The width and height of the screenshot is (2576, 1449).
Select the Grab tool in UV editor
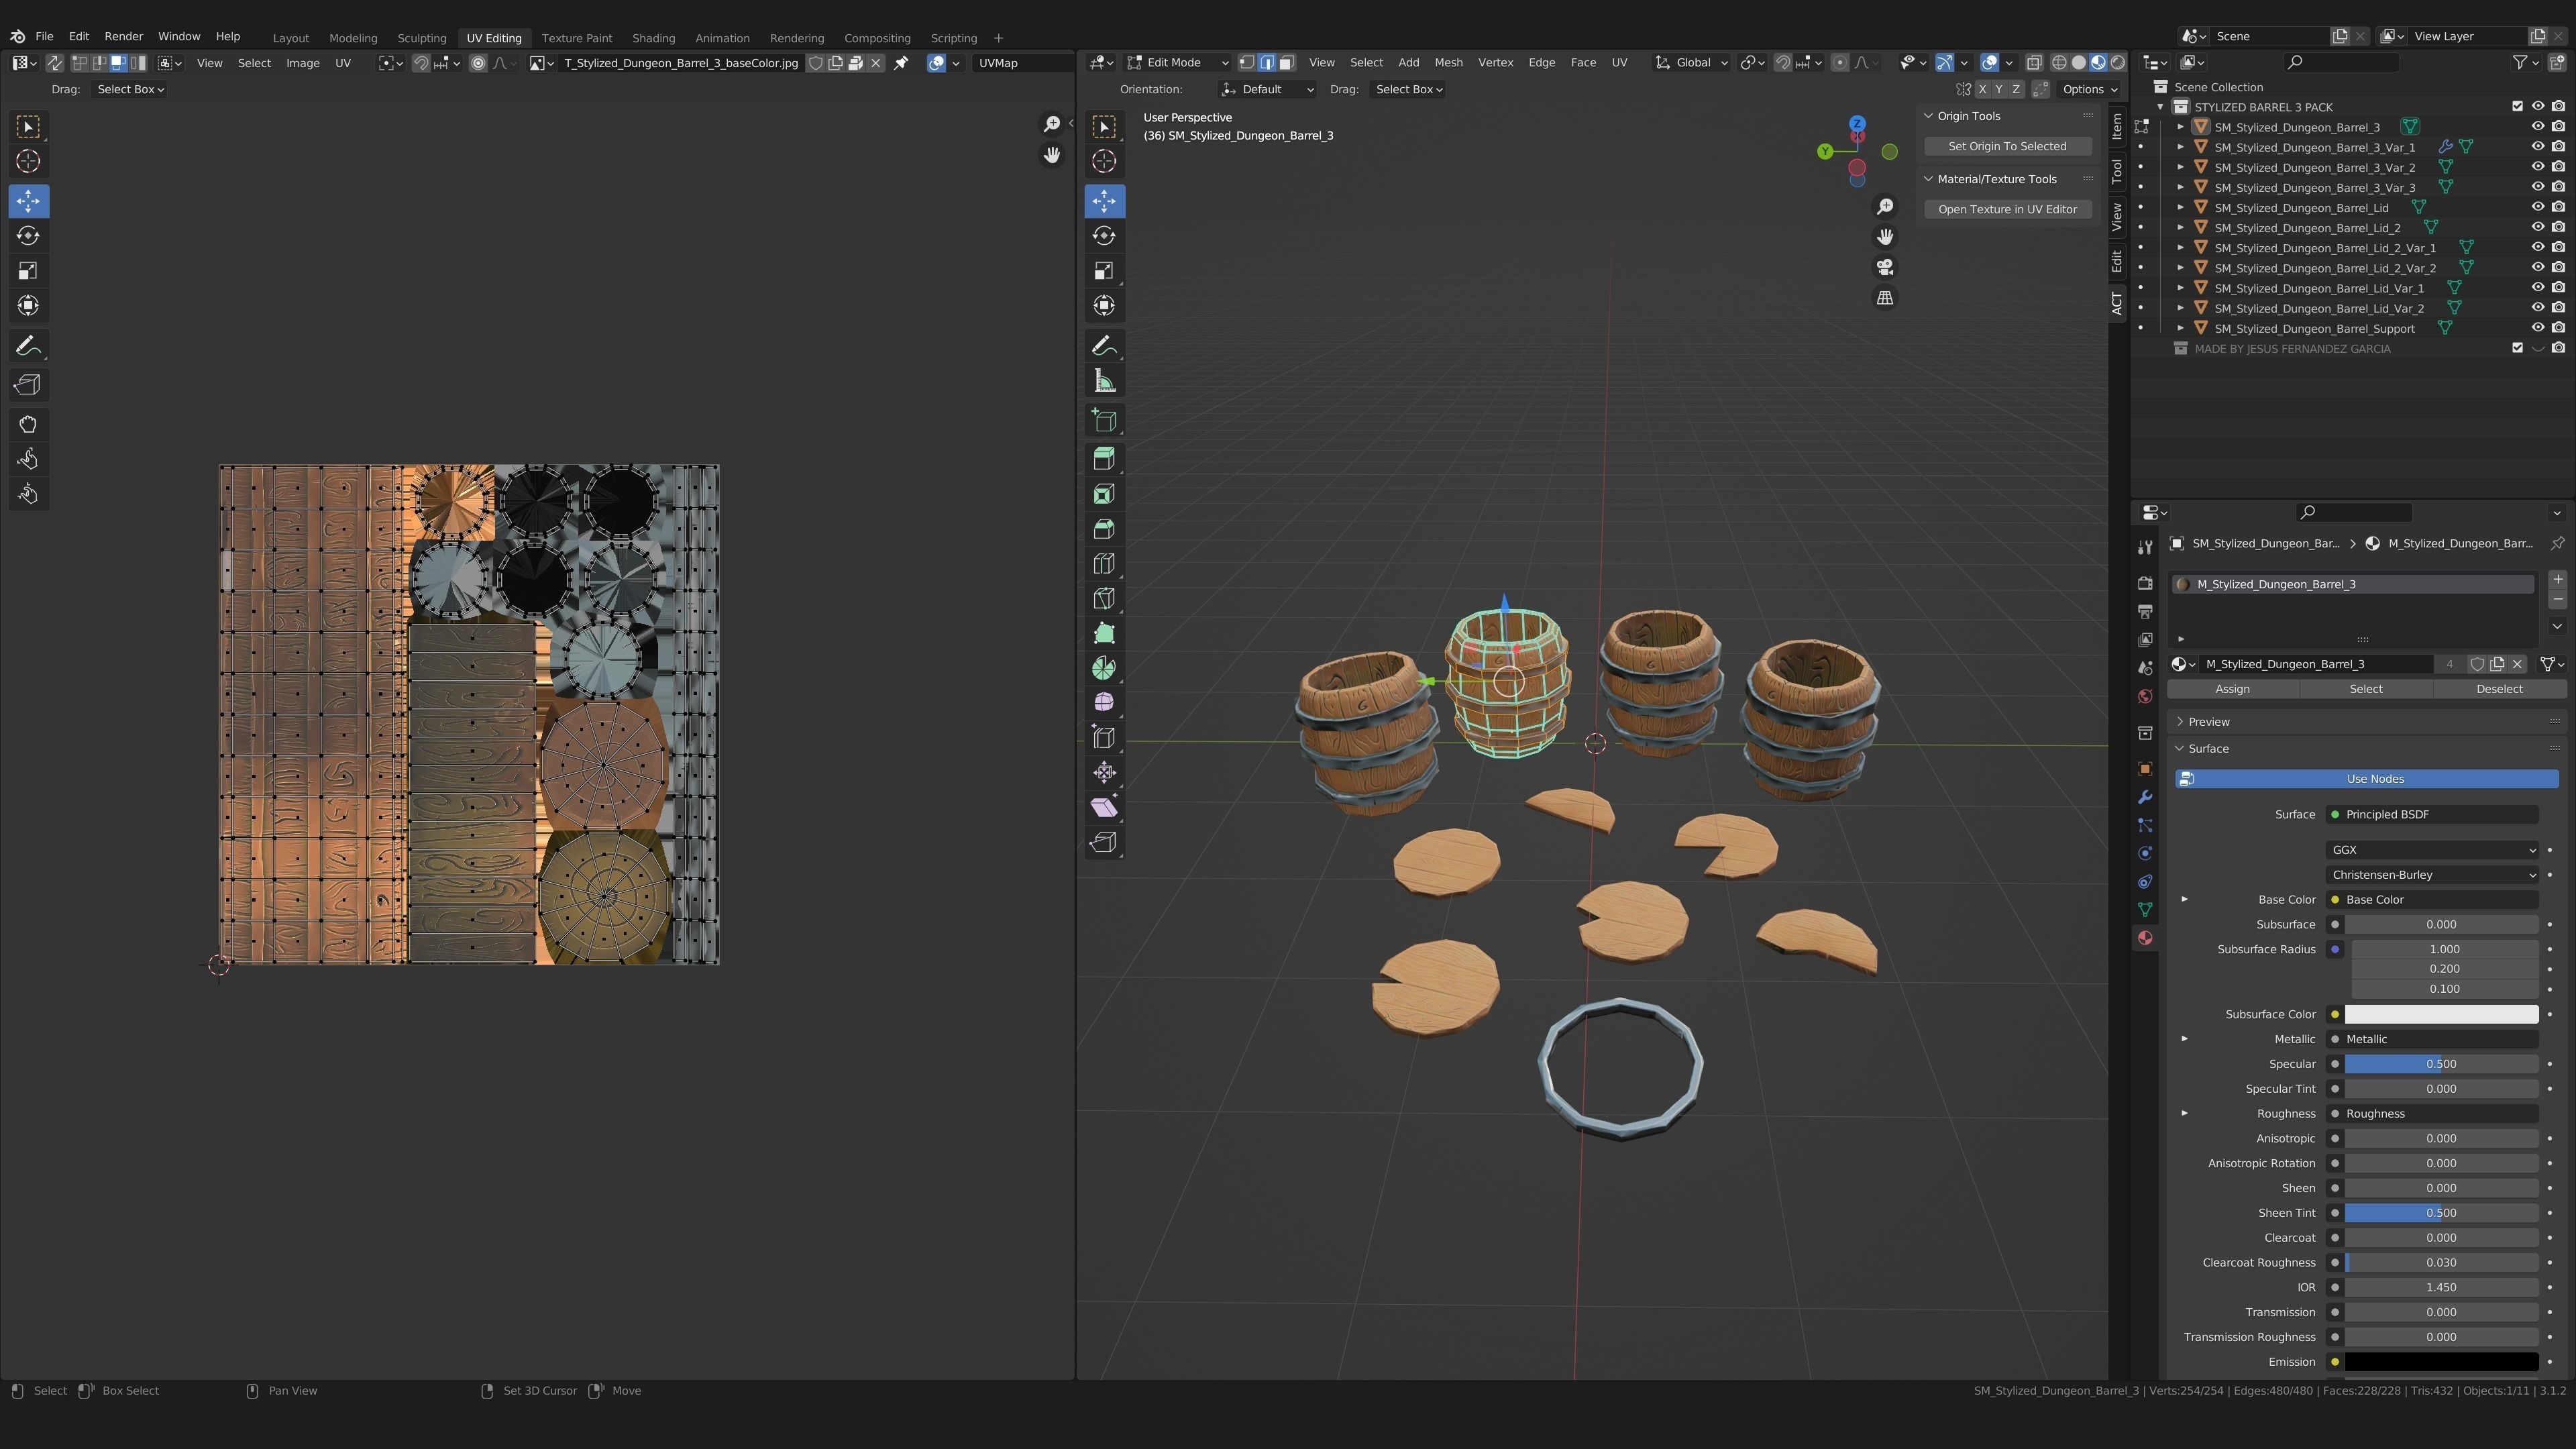28,424
